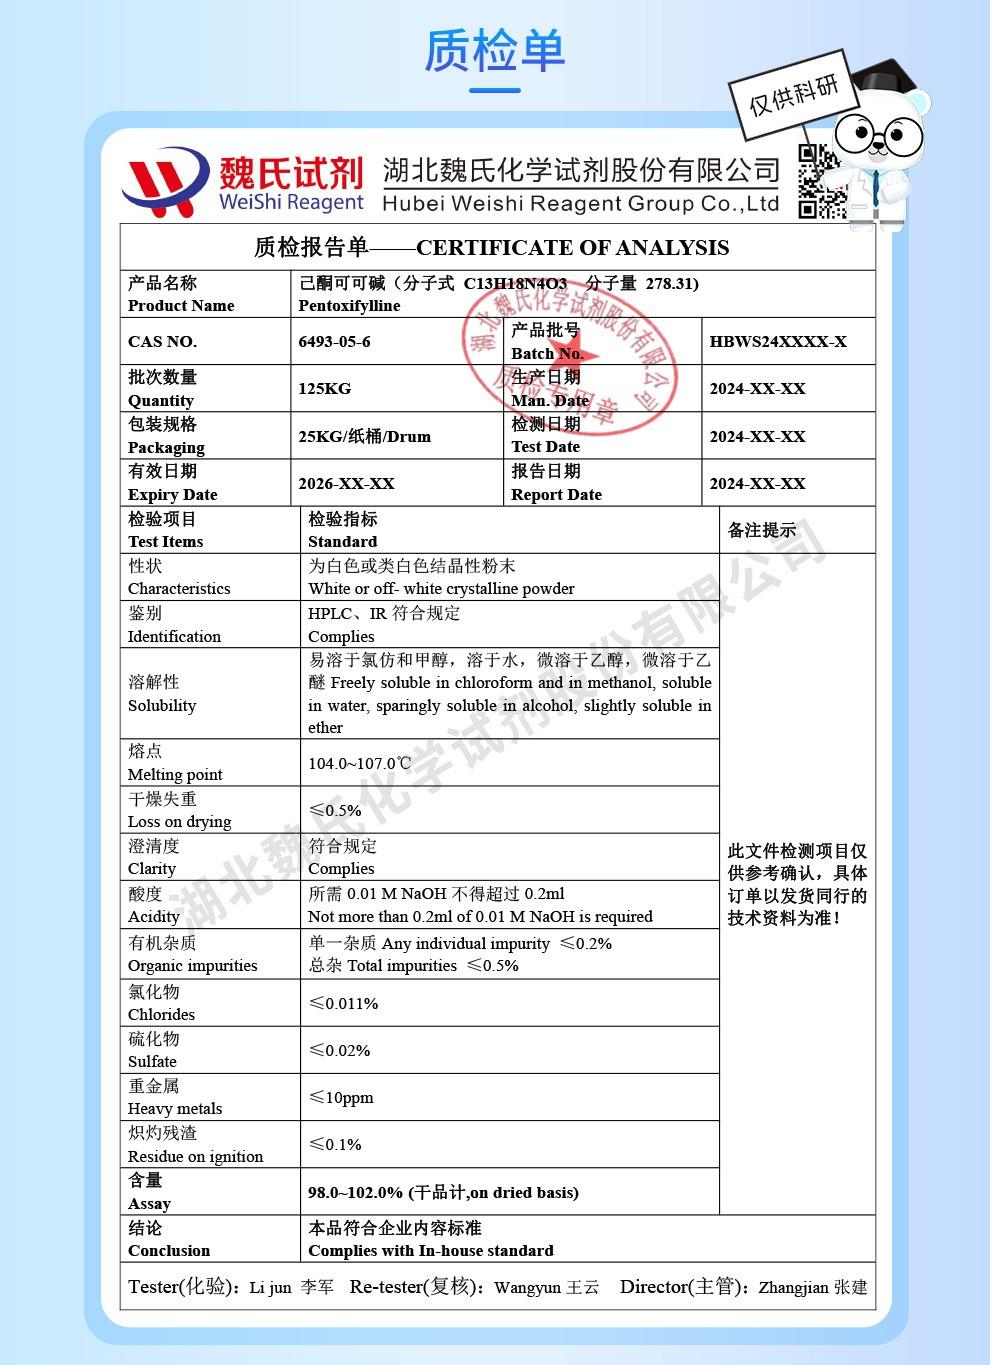Click the QR code beside the company name

click(x=821, y=181)
